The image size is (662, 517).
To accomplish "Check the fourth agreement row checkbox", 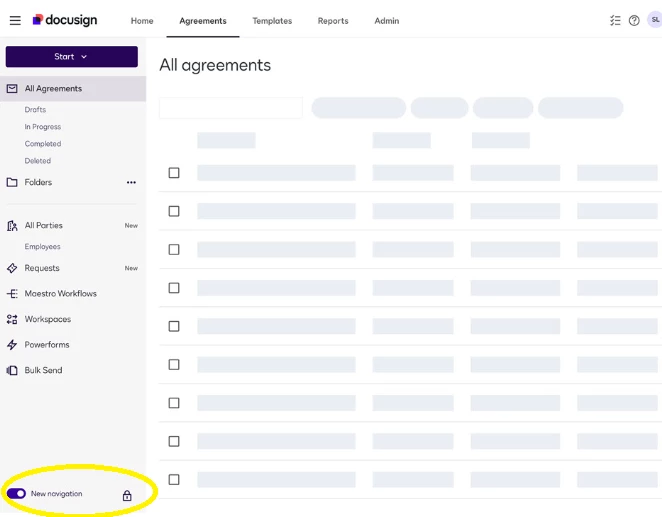I will coord(174,288).
